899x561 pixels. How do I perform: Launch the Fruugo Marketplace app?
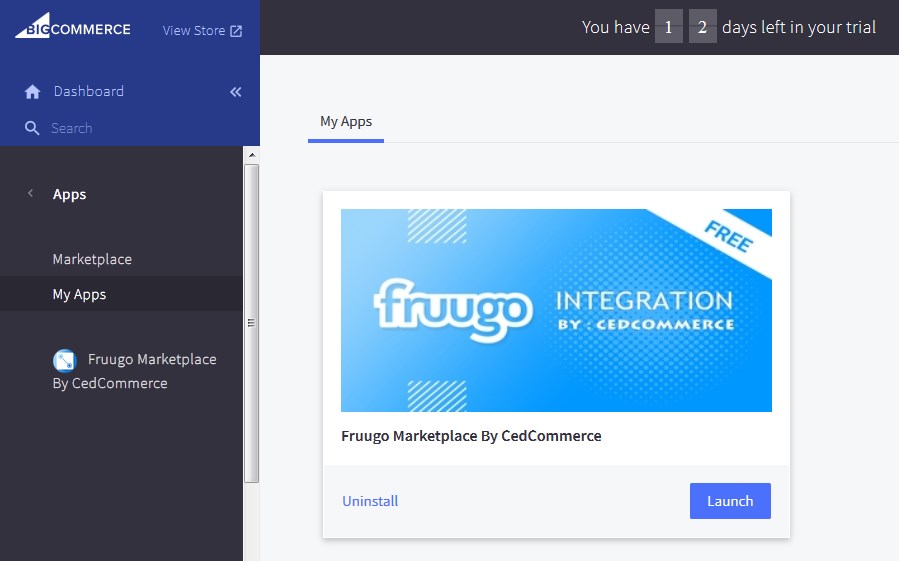pos(730,501)
